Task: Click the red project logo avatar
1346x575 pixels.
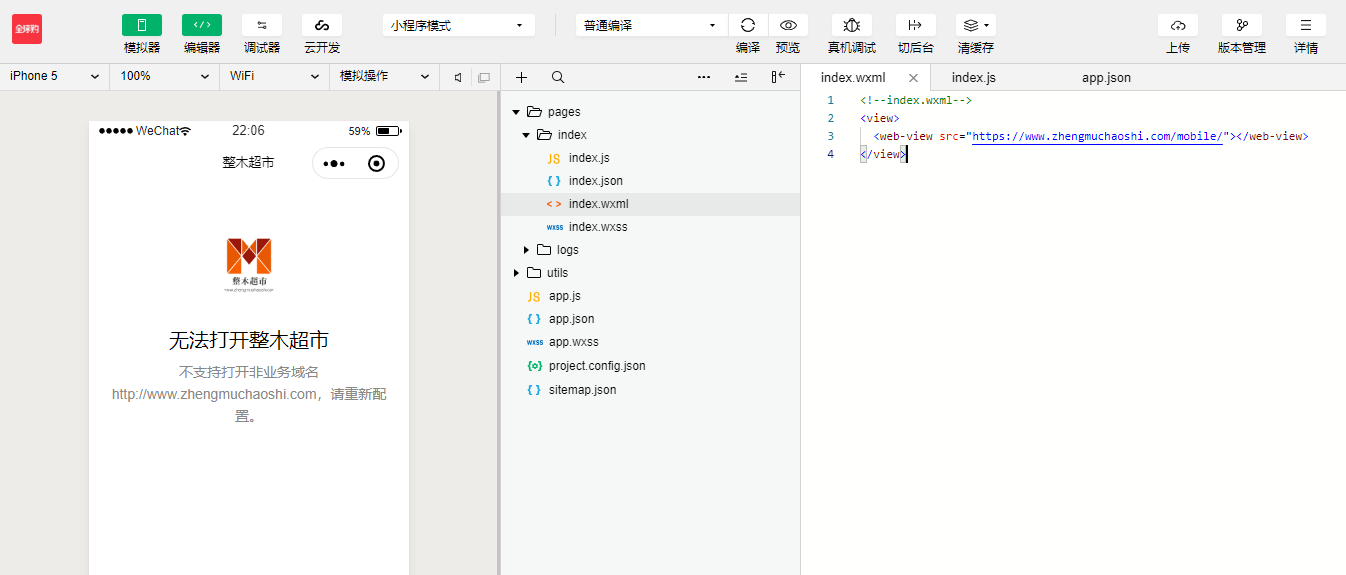Action: [27, 29]
